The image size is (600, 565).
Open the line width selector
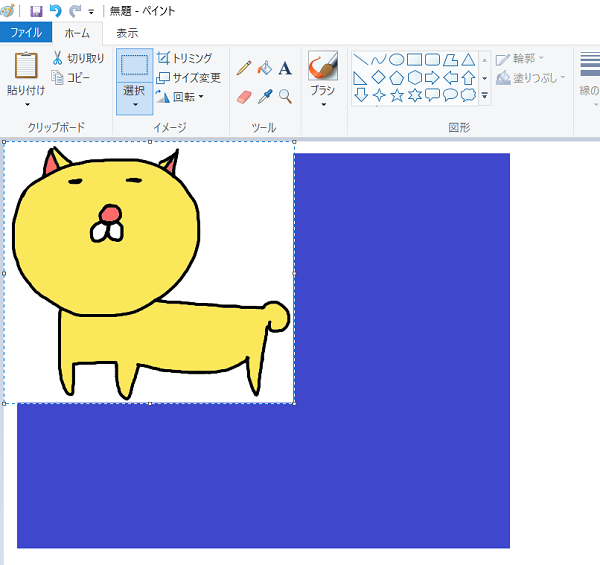pos(589,78)
